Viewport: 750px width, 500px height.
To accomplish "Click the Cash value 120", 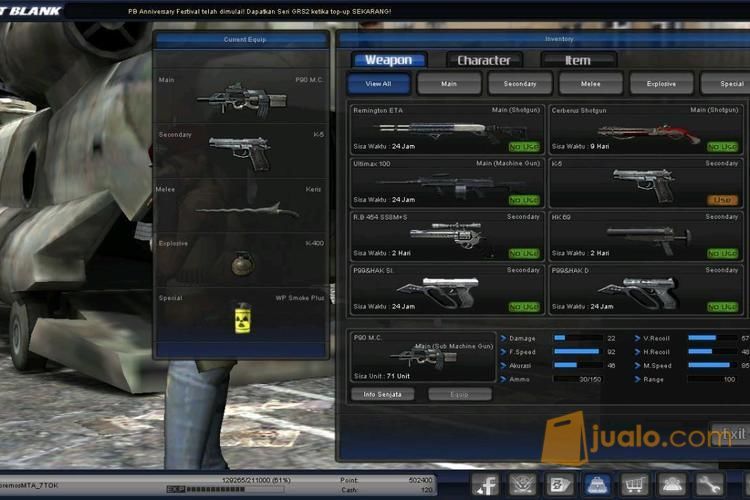I will point(427,490).
